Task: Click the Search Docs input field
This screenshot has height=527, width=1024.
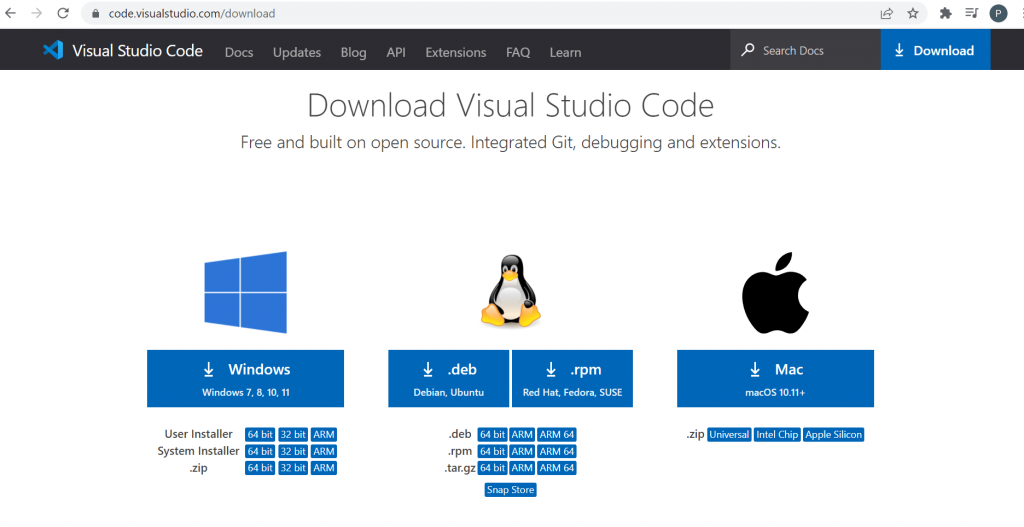Action: (805, 50)
